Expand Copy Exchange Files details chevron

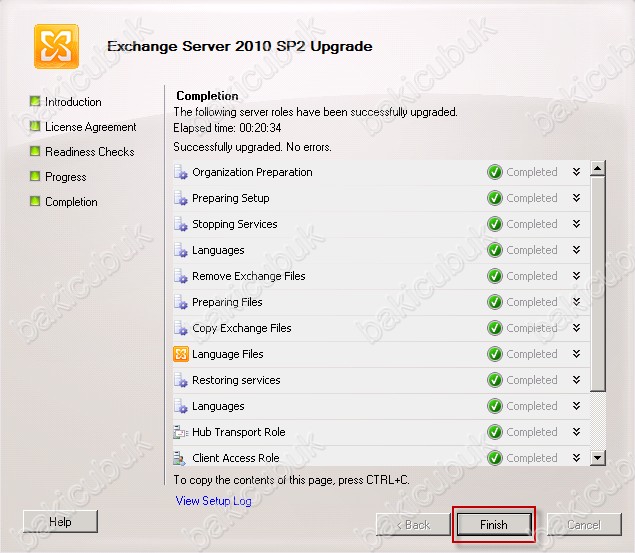[577, 328]
